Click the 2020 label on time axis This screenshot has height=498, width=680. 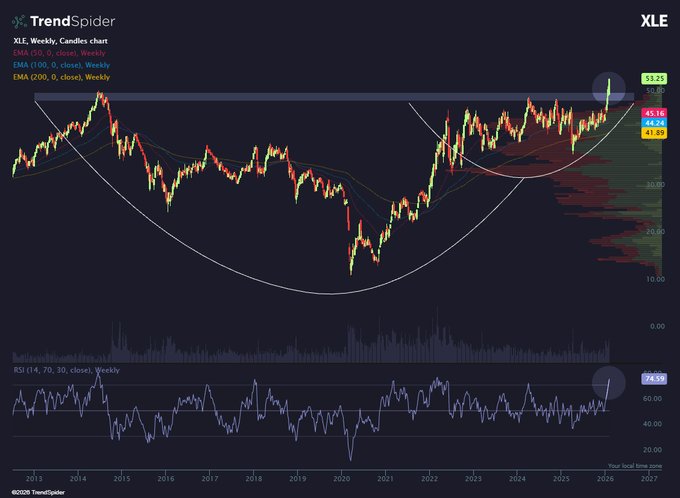click(x=341, y=478)
